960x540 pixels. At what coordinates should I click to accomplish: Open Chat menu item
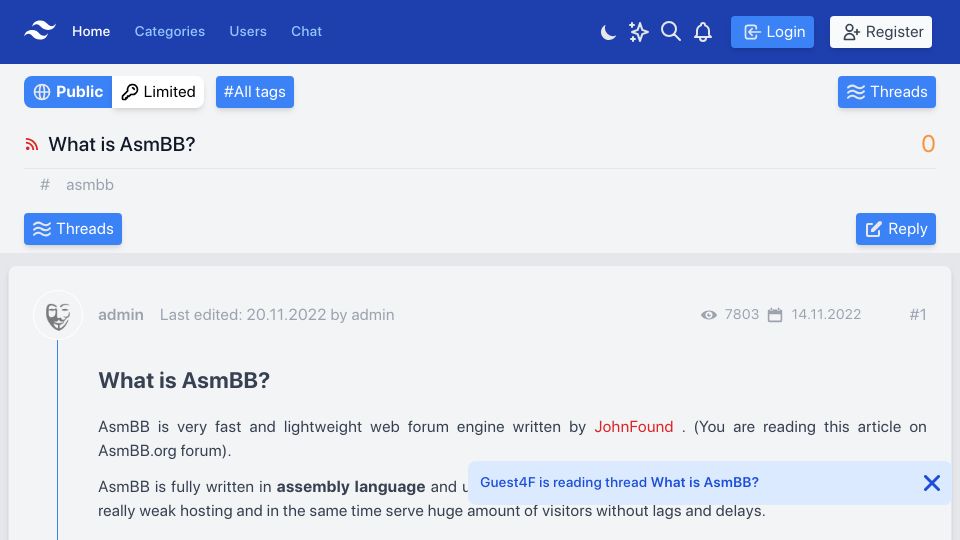306,31
